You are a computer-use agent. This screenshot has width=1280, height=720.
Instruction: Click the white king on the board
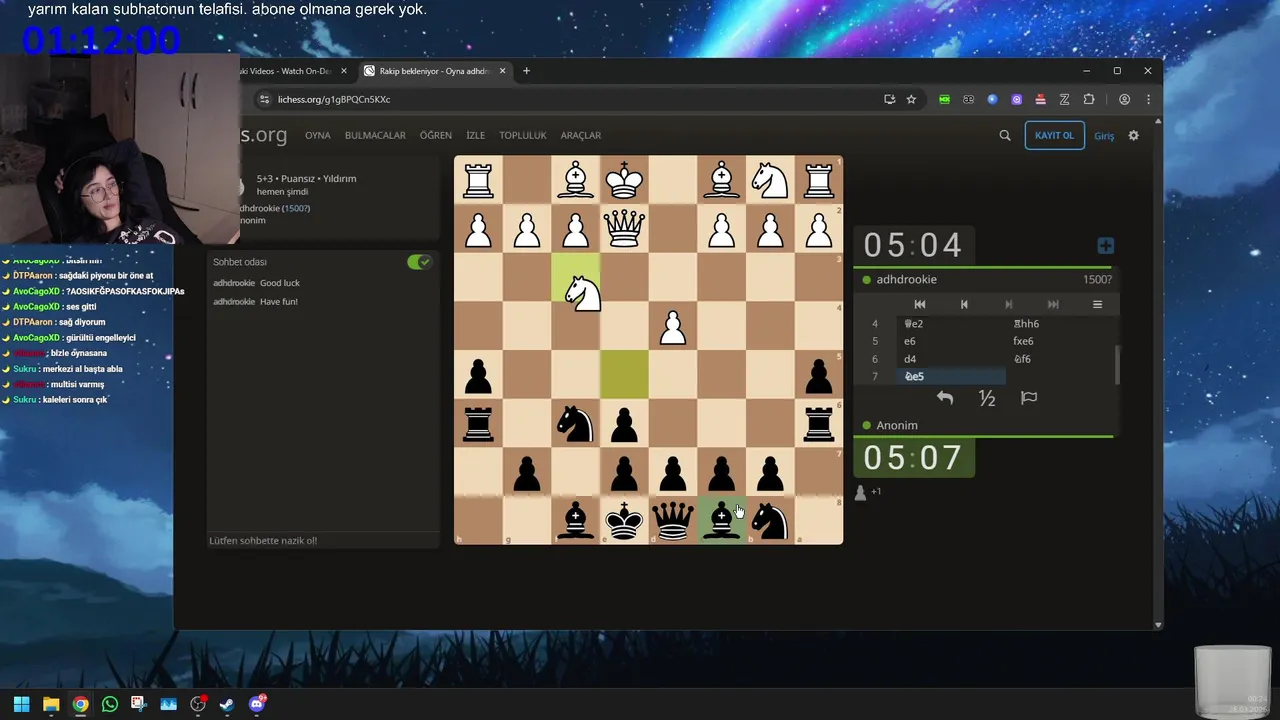(624, 180)
